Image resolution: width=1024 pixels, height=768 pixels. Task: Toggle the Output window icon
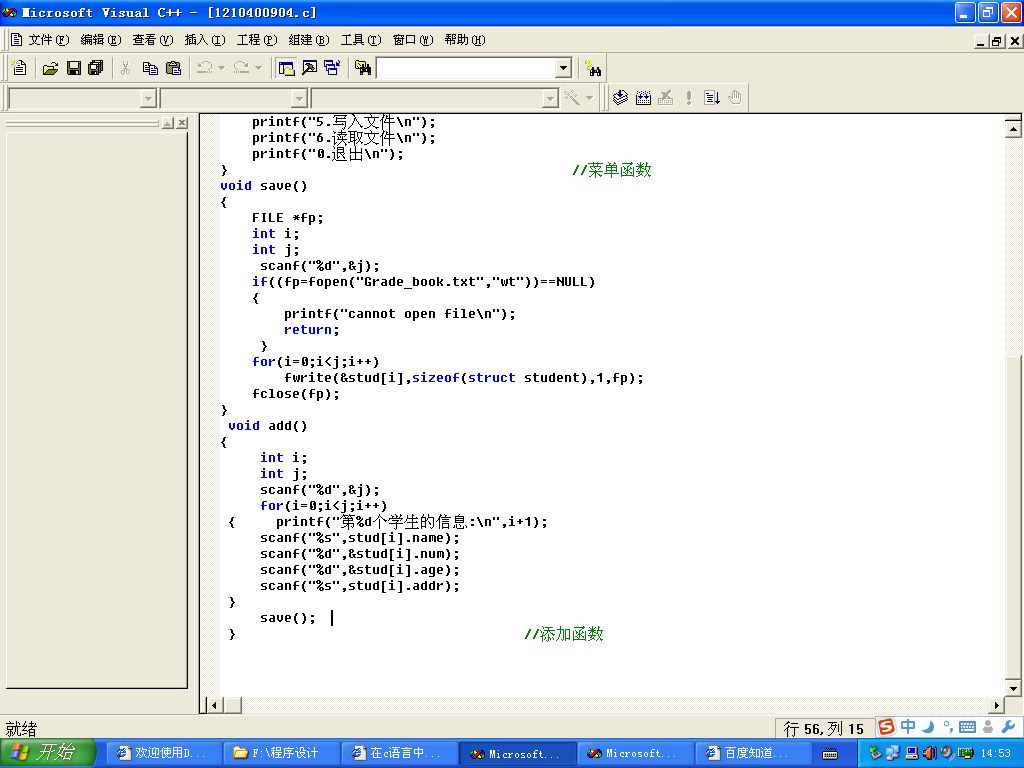coord(310,68)
